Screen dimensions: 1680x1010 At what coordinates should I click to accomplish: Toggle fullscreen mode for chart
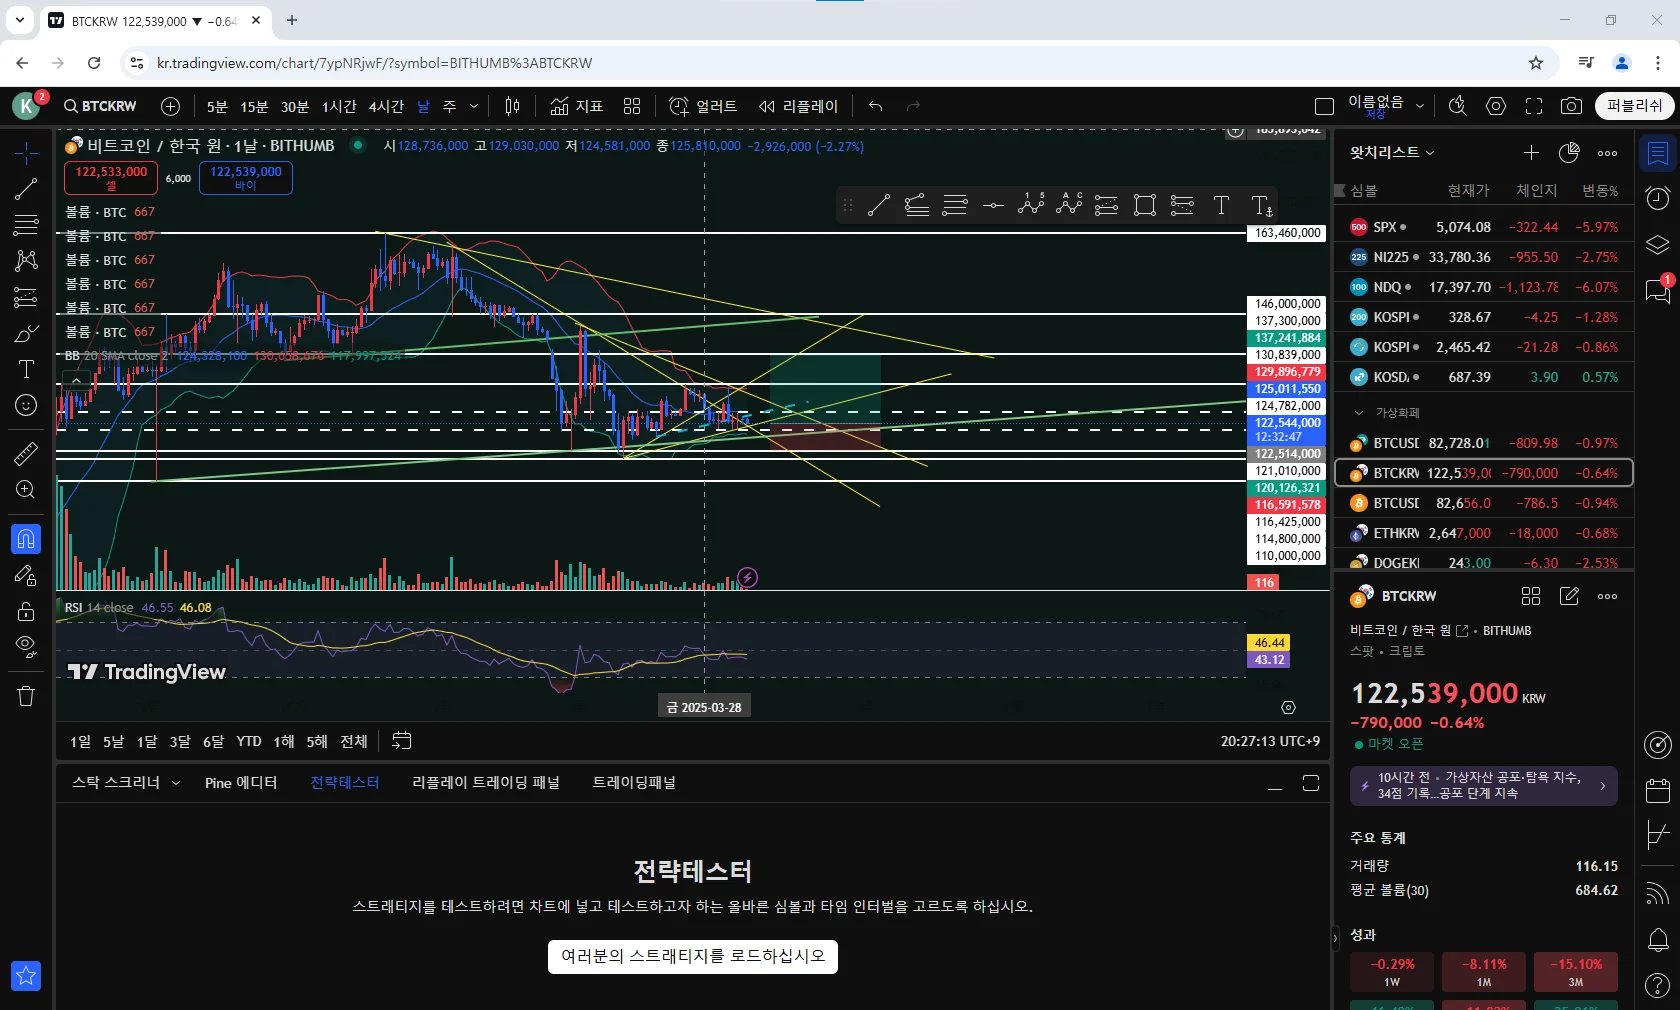[x=1534, y=106]
